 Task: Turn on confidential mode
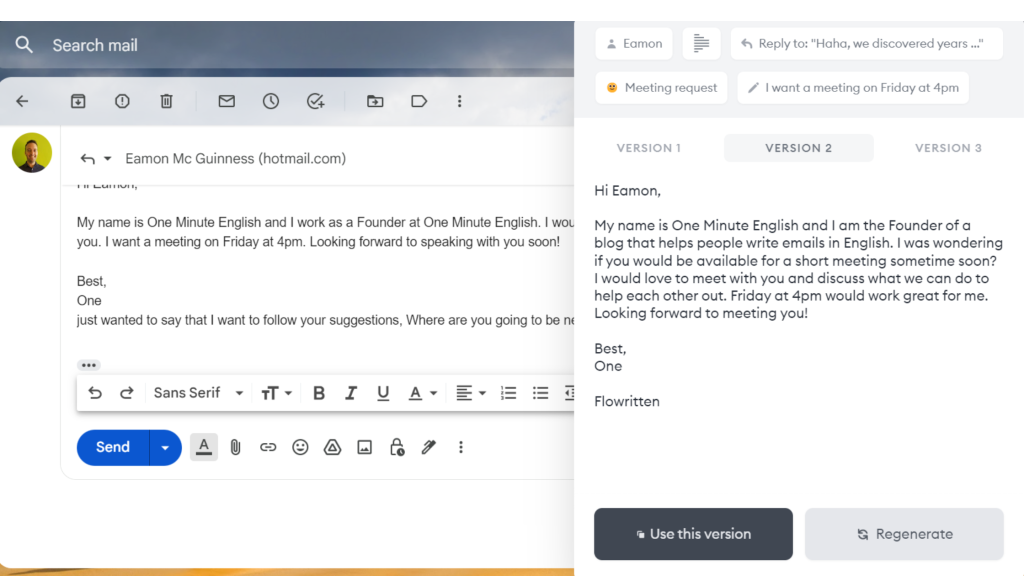point(396,447)
